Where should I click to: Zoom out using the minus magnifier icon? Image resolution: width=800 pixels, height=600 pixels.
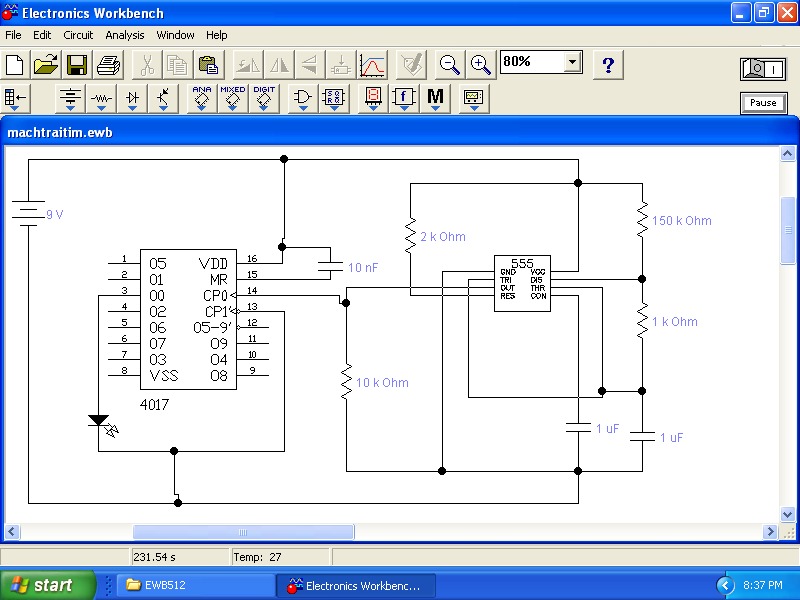pos(450,65)
